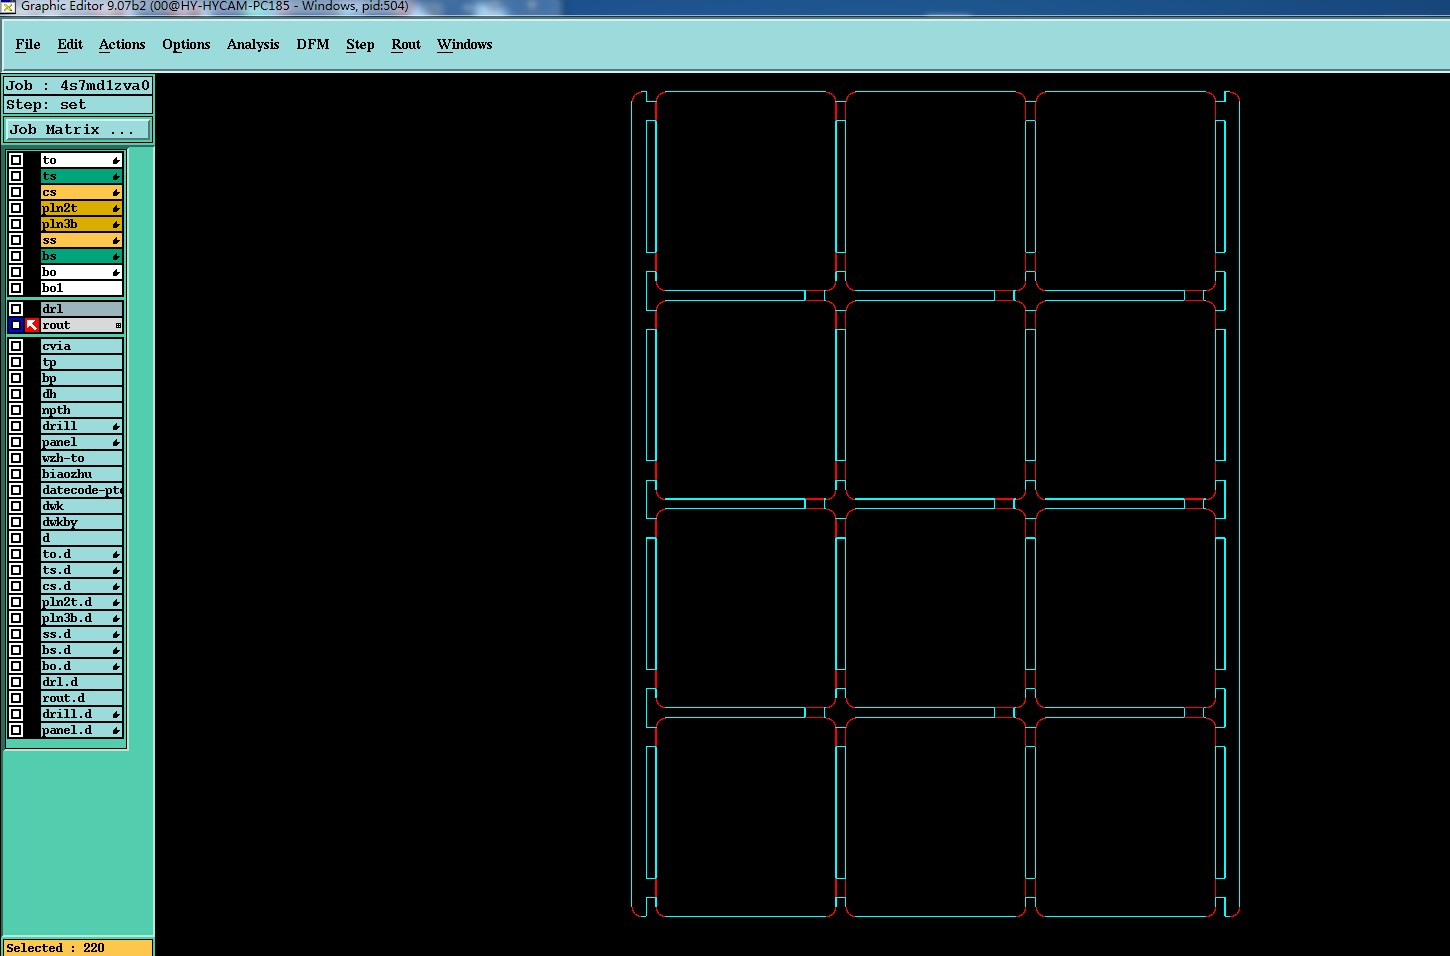Click the Job name field
The height and width of the screenshot is (956, 1450).
coord(78,86)
